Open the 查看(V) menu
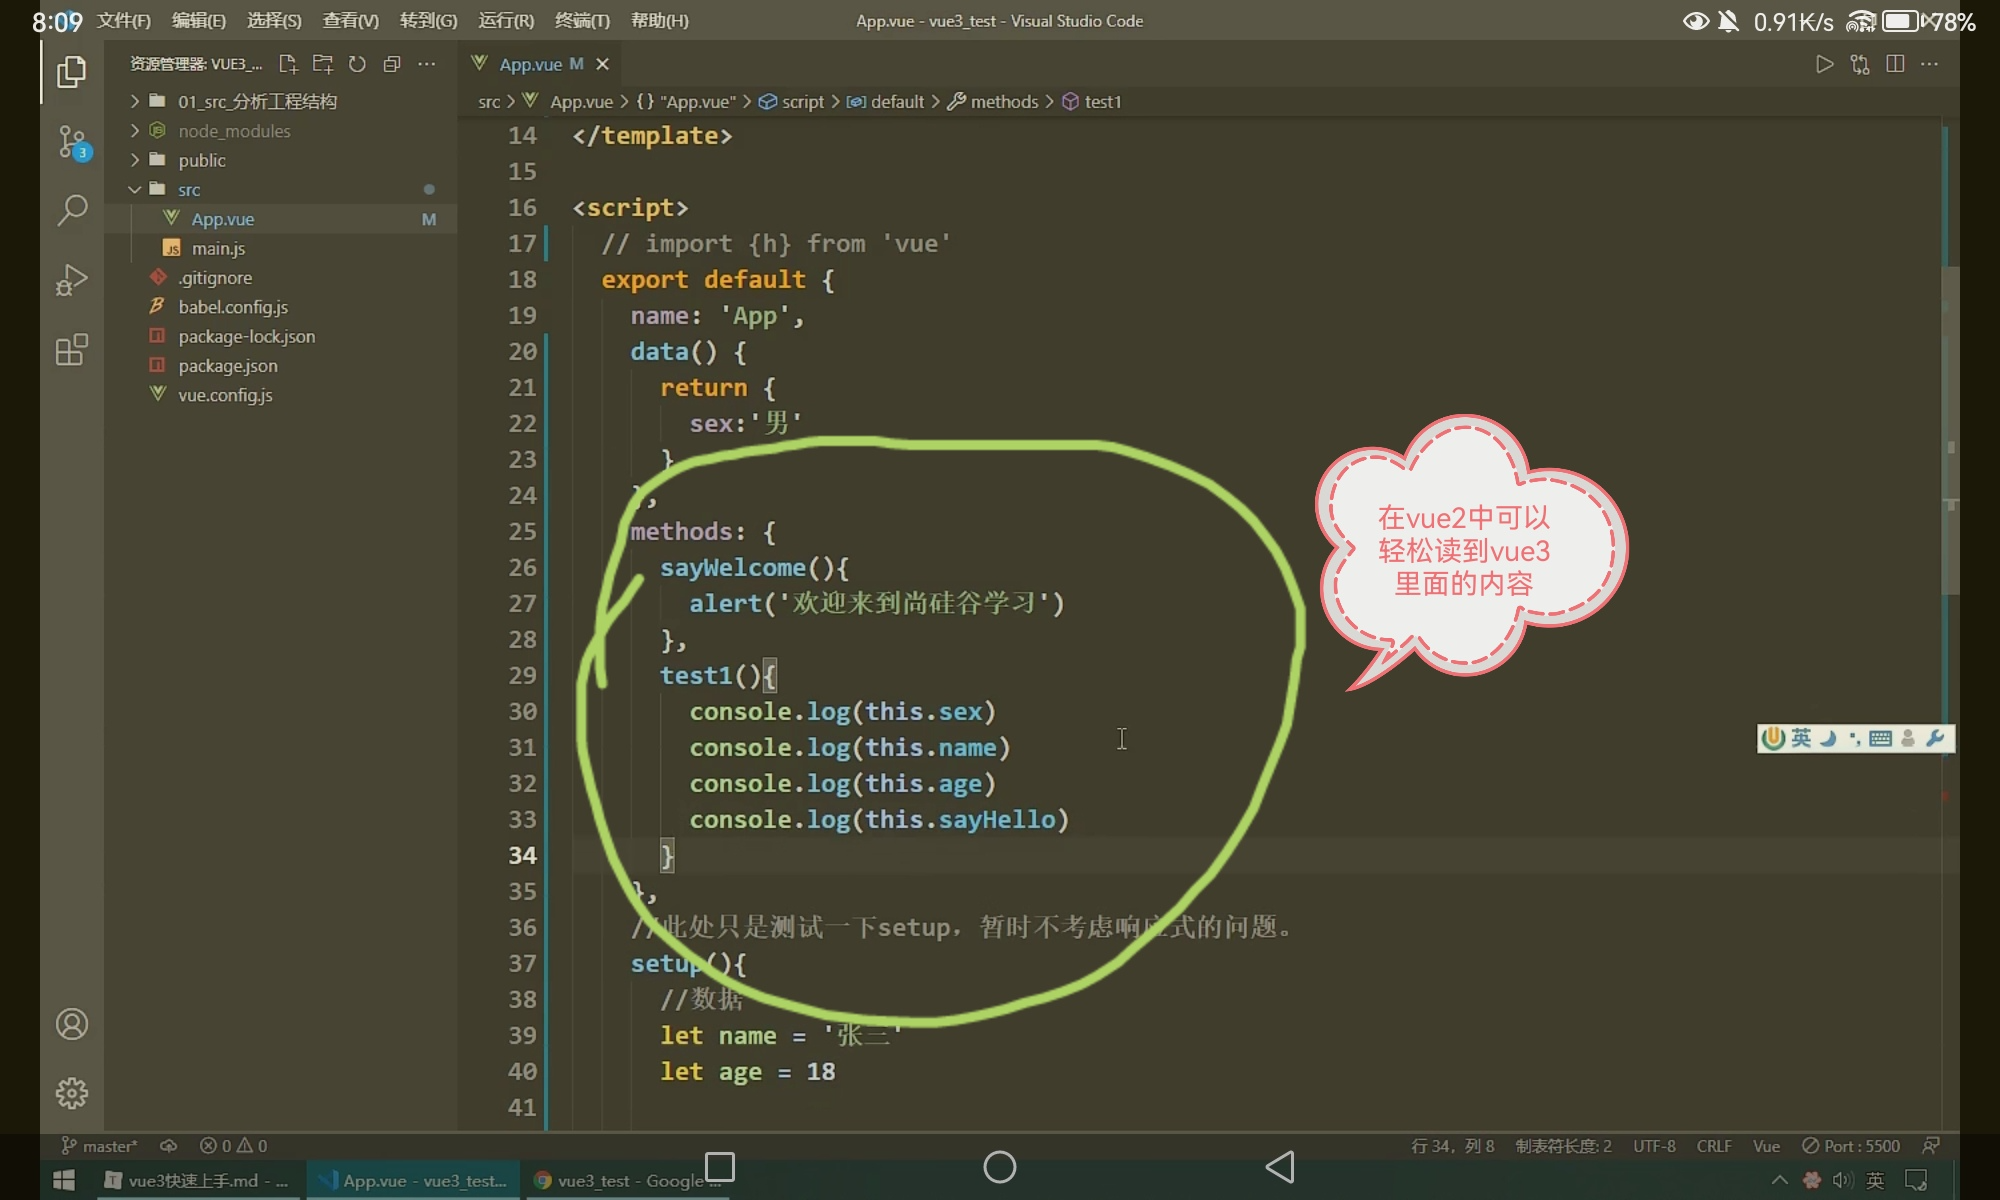2000x1200 pixels. [x=350, y=21]
